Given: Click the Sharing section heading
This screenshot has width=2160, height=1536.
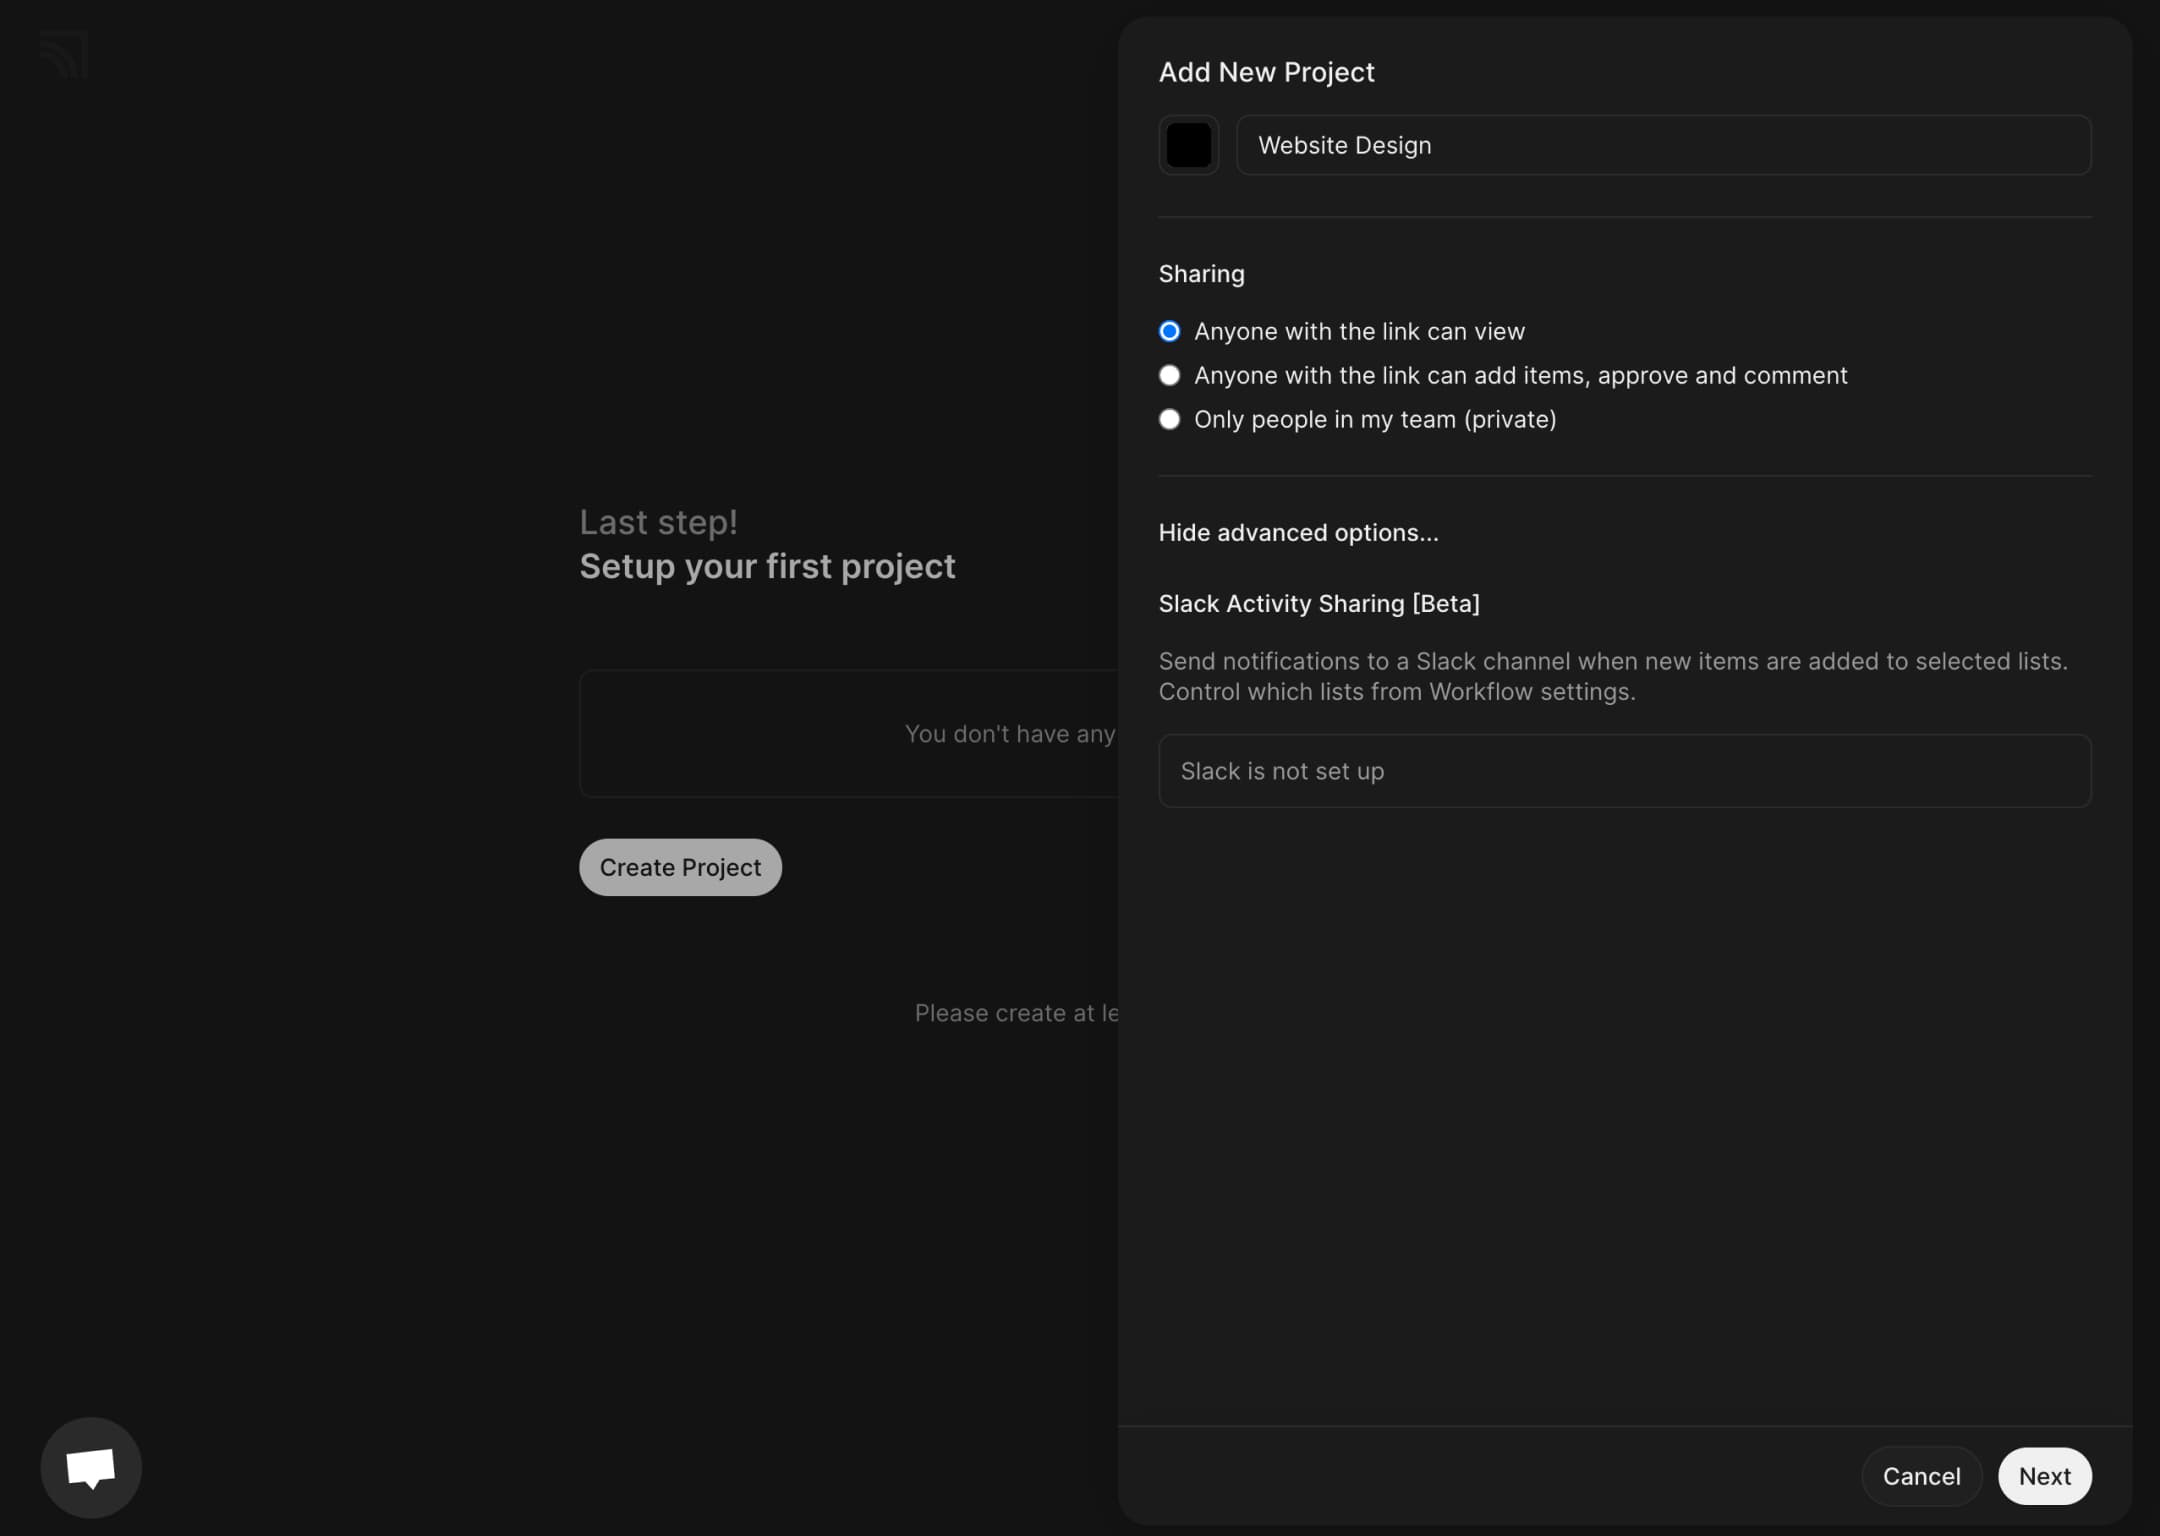Looking at the screenshot, I should pos(1201,274).
